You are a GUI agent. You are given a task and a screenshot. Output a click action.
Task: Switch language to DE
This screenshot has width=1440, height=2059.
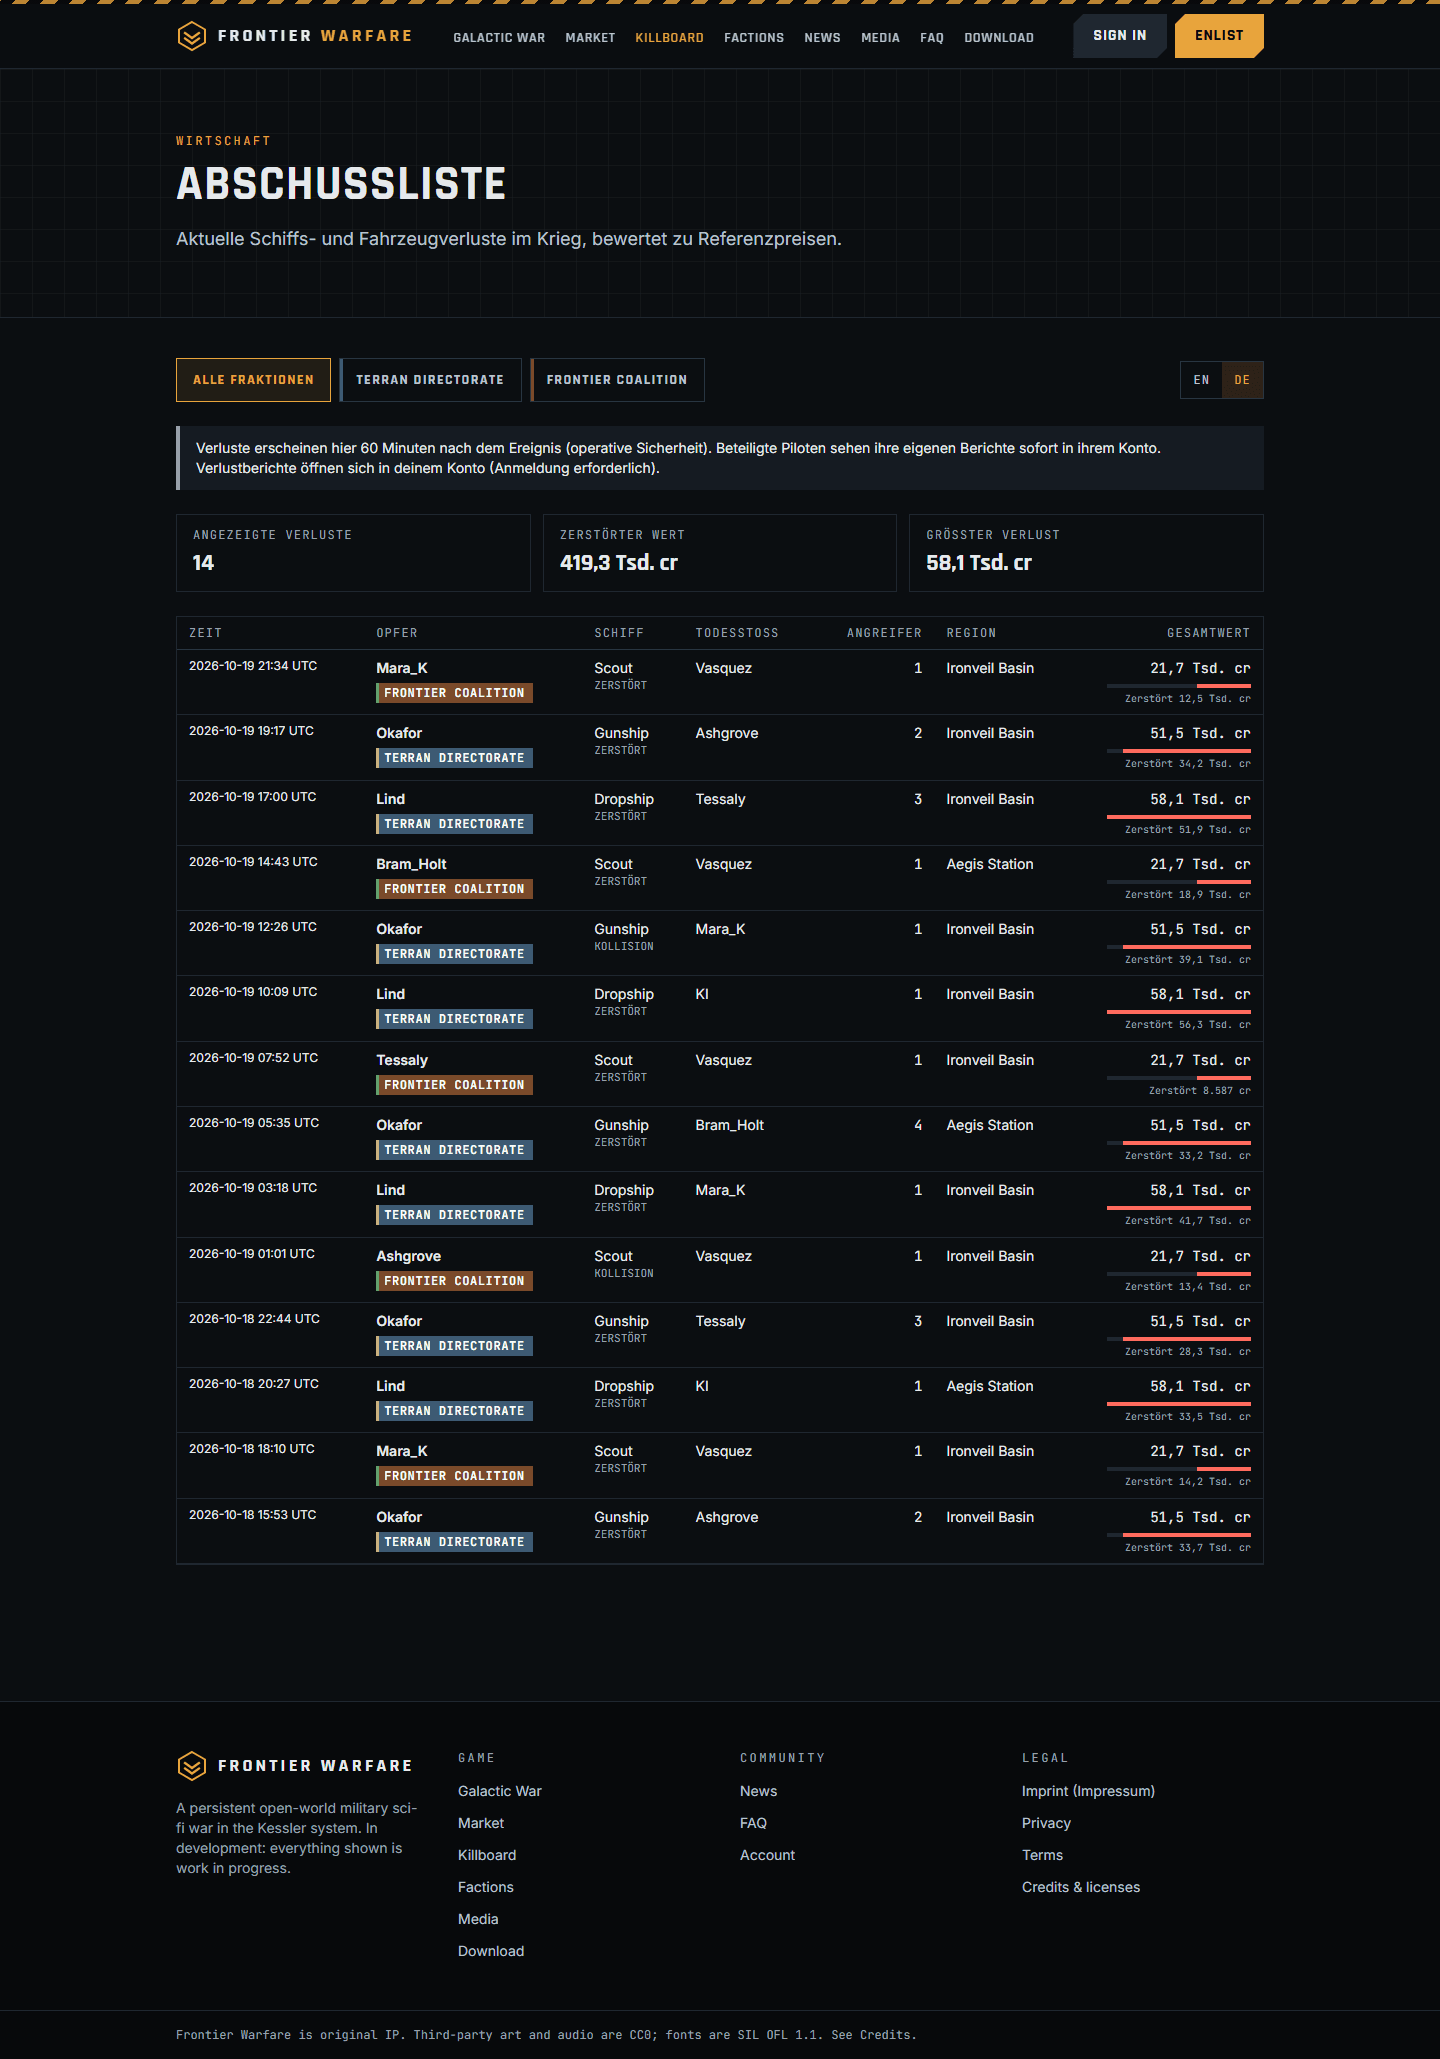[x=1242, y=380]
